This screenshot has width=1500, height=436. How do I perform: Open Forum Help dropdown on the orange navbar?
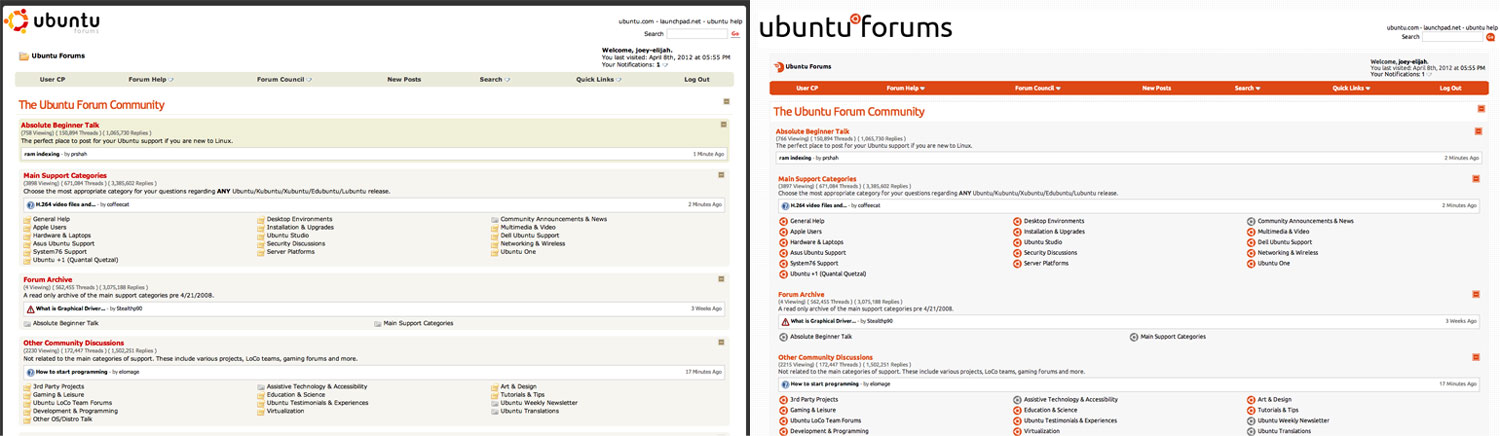pyautogui.click(x=905, y=88)
